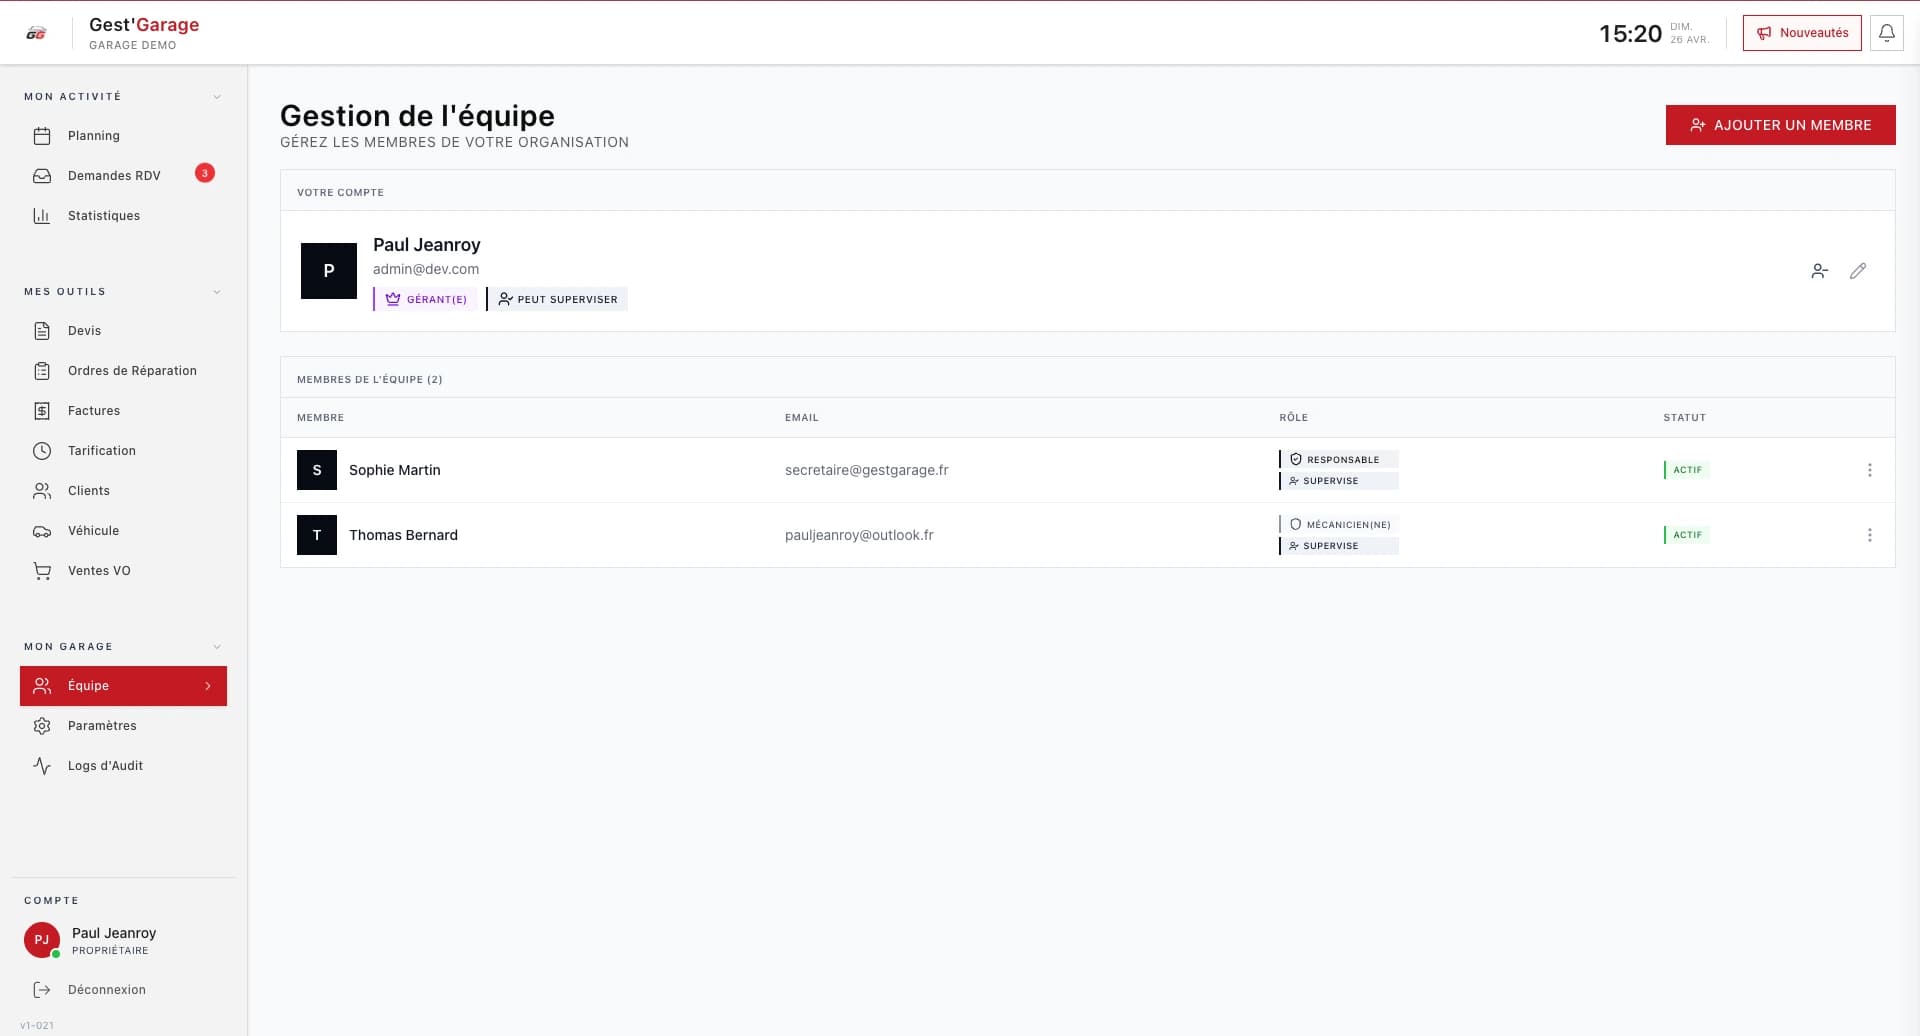Click the Nouveautés button
Screen dimensions: 1920x1036
1802,33
